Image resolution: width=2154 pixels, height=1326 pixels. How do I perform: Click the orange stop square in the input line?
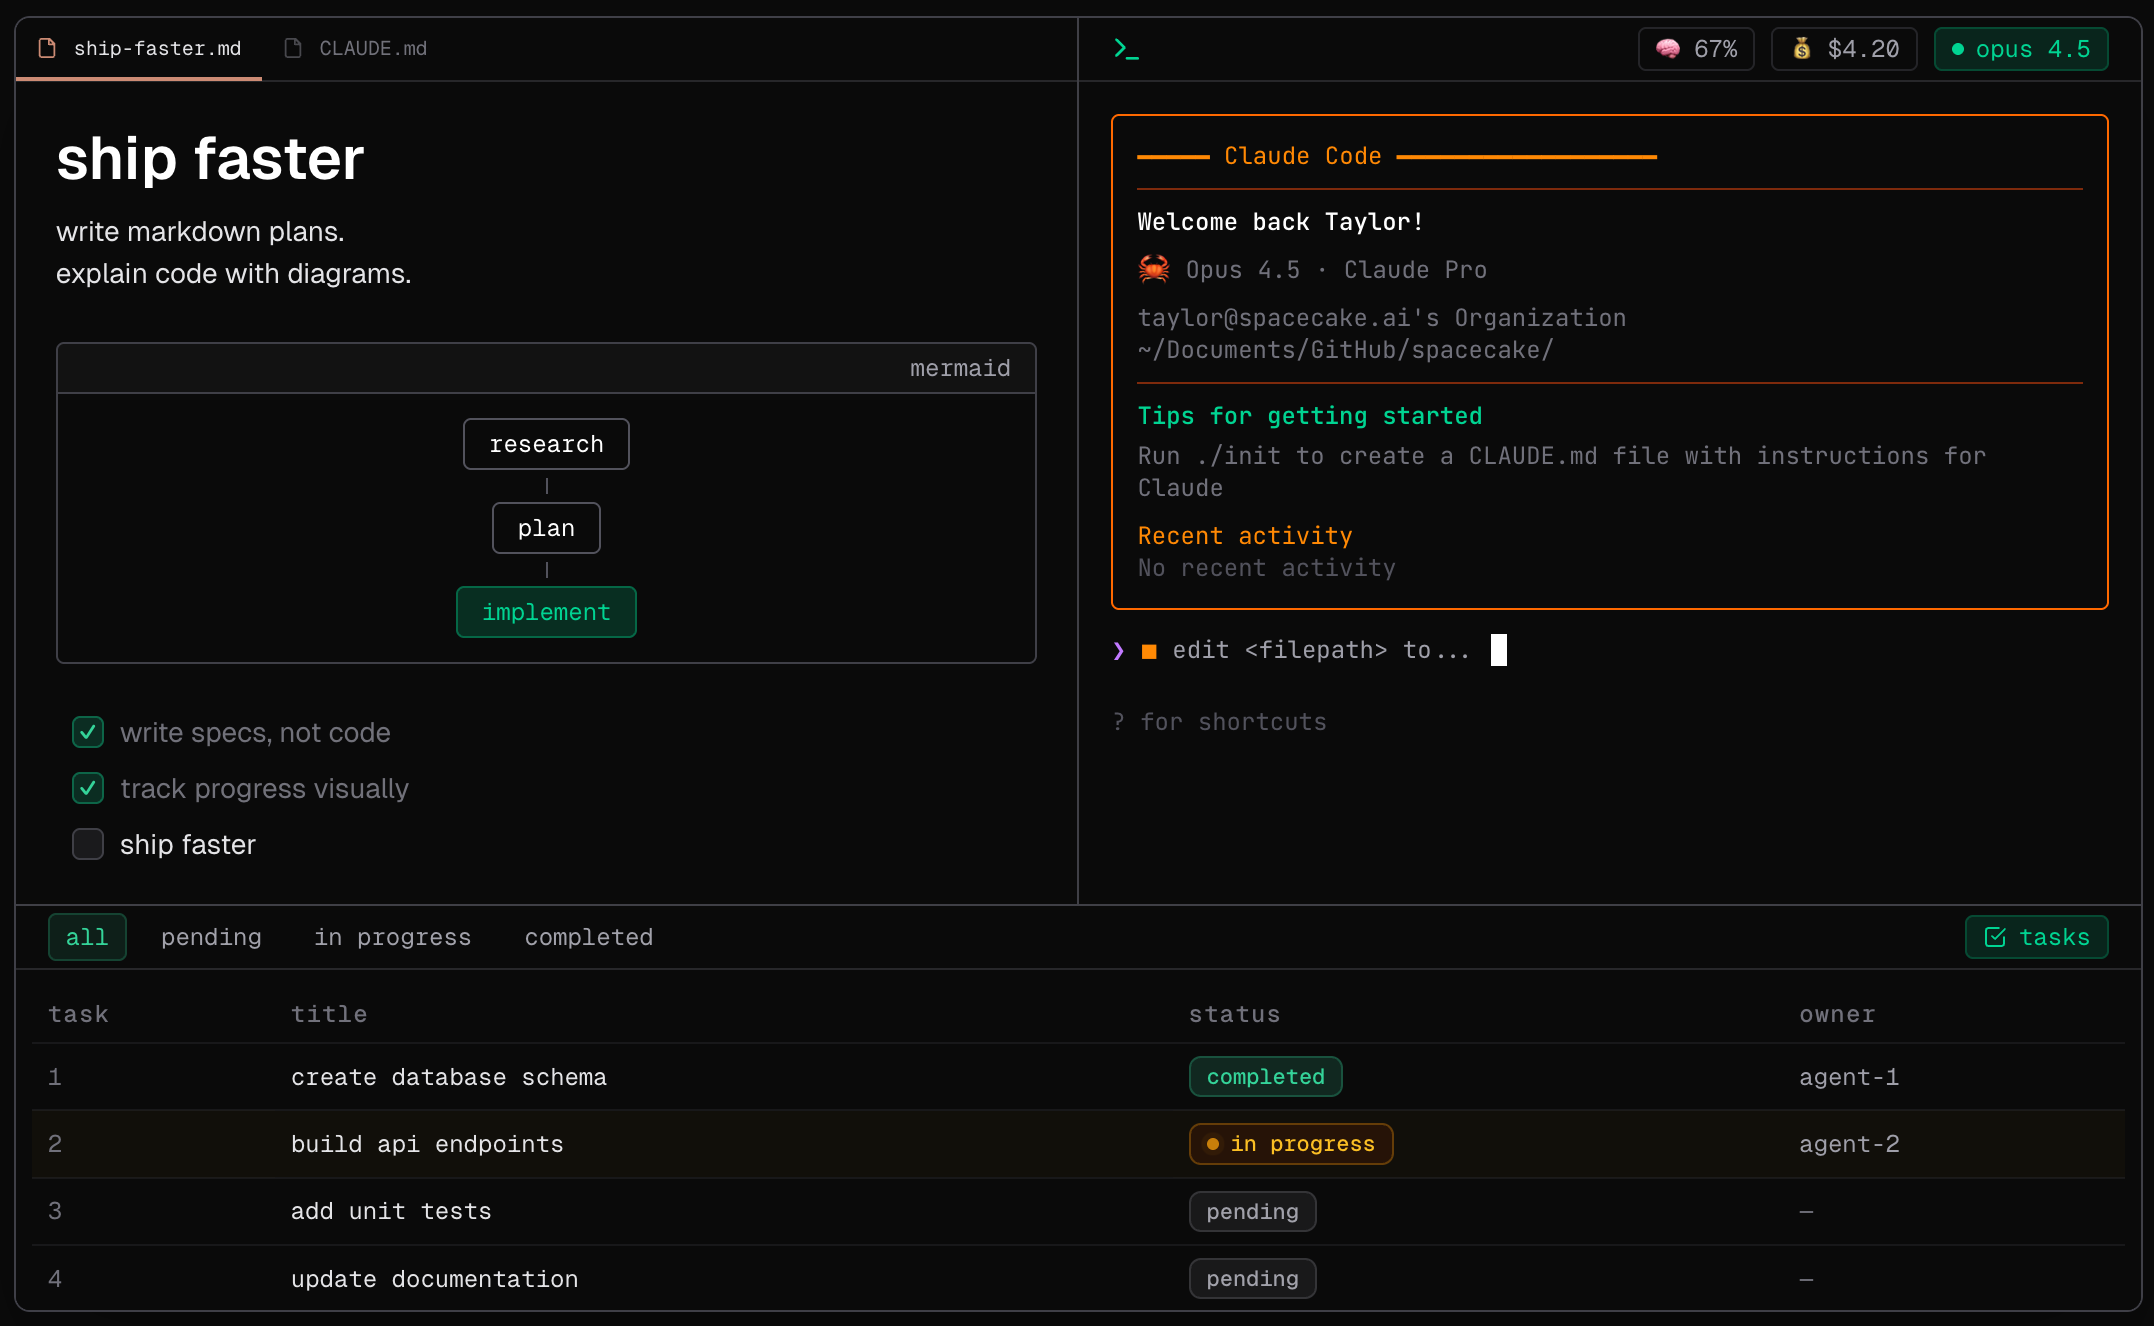click(x=1148, y=650)
